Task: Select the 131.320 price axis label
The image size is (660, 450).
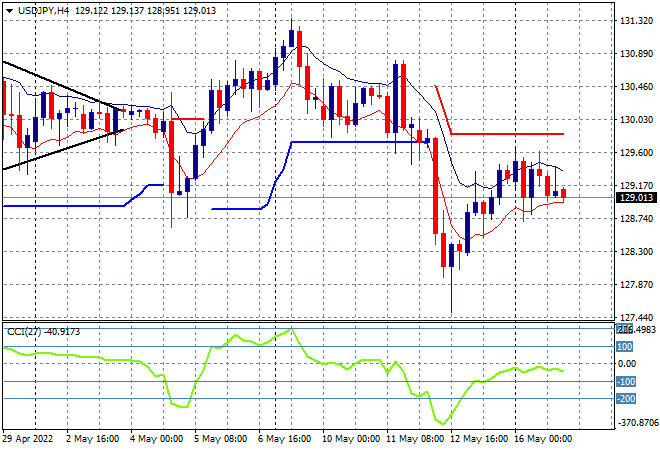Action: (637, 21)
